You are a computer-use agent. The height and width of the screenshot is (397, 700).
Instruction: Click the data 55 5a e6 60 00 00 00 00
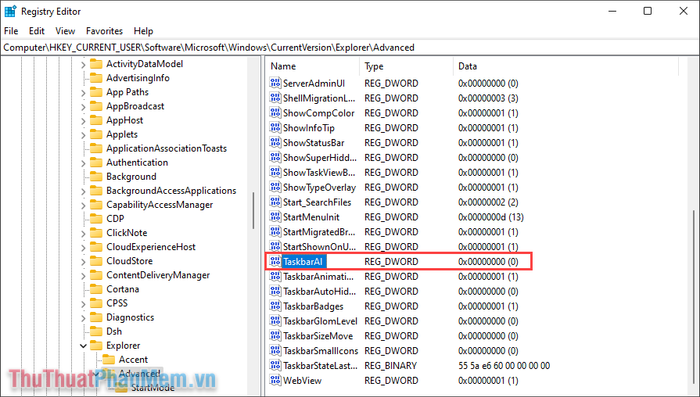click(x=504, y=365)
